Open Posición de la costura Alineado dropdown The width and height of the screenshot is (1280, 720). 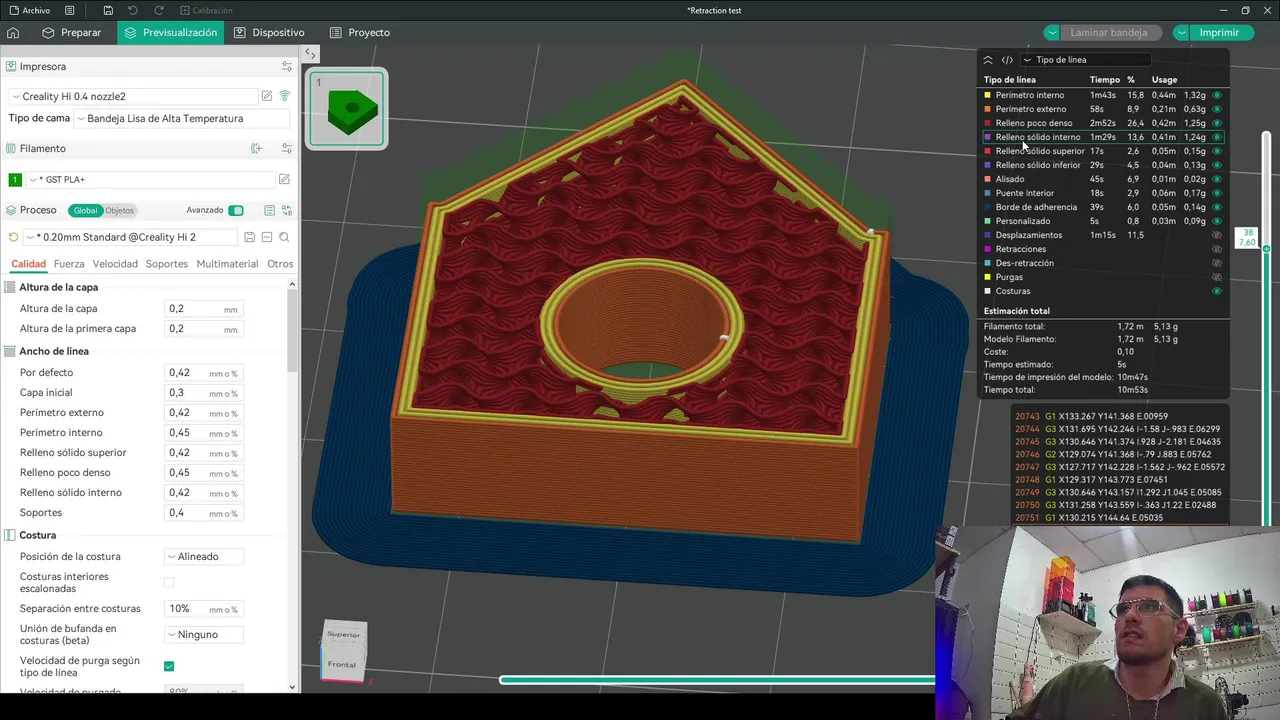coord(205,556)
